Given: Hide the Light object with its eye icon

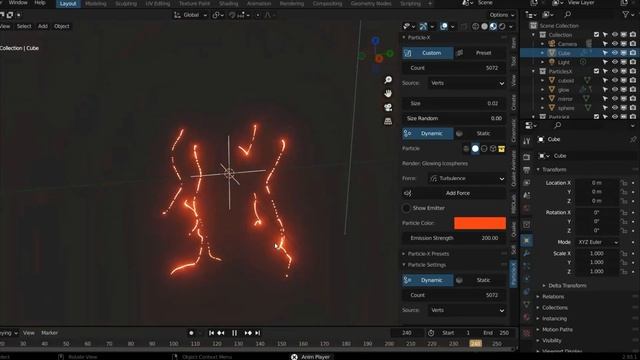Looking at the screenshot, I should [614, 62].
